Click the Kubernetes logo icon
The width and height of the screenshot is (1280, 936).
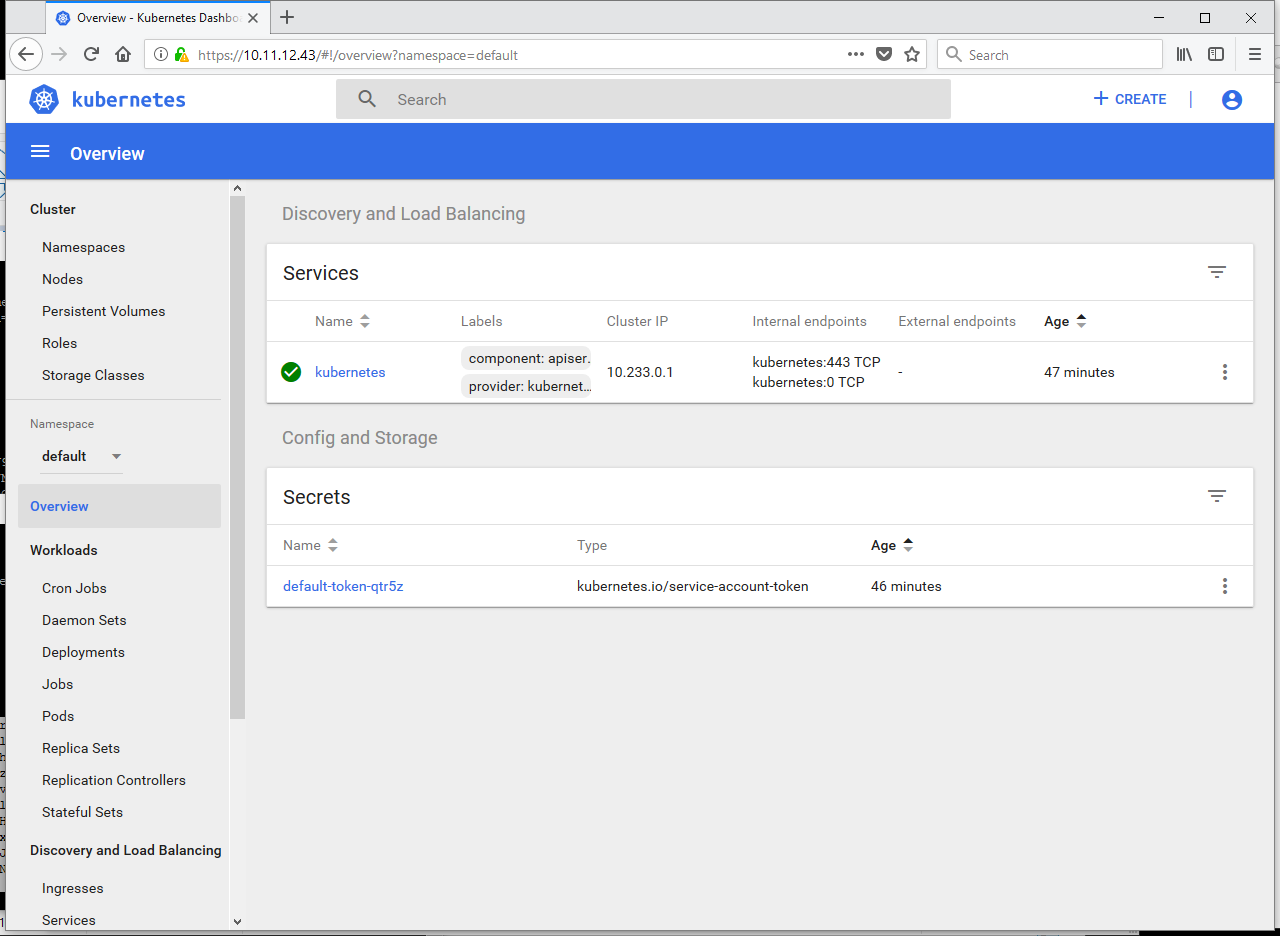(x=45, y=99)
